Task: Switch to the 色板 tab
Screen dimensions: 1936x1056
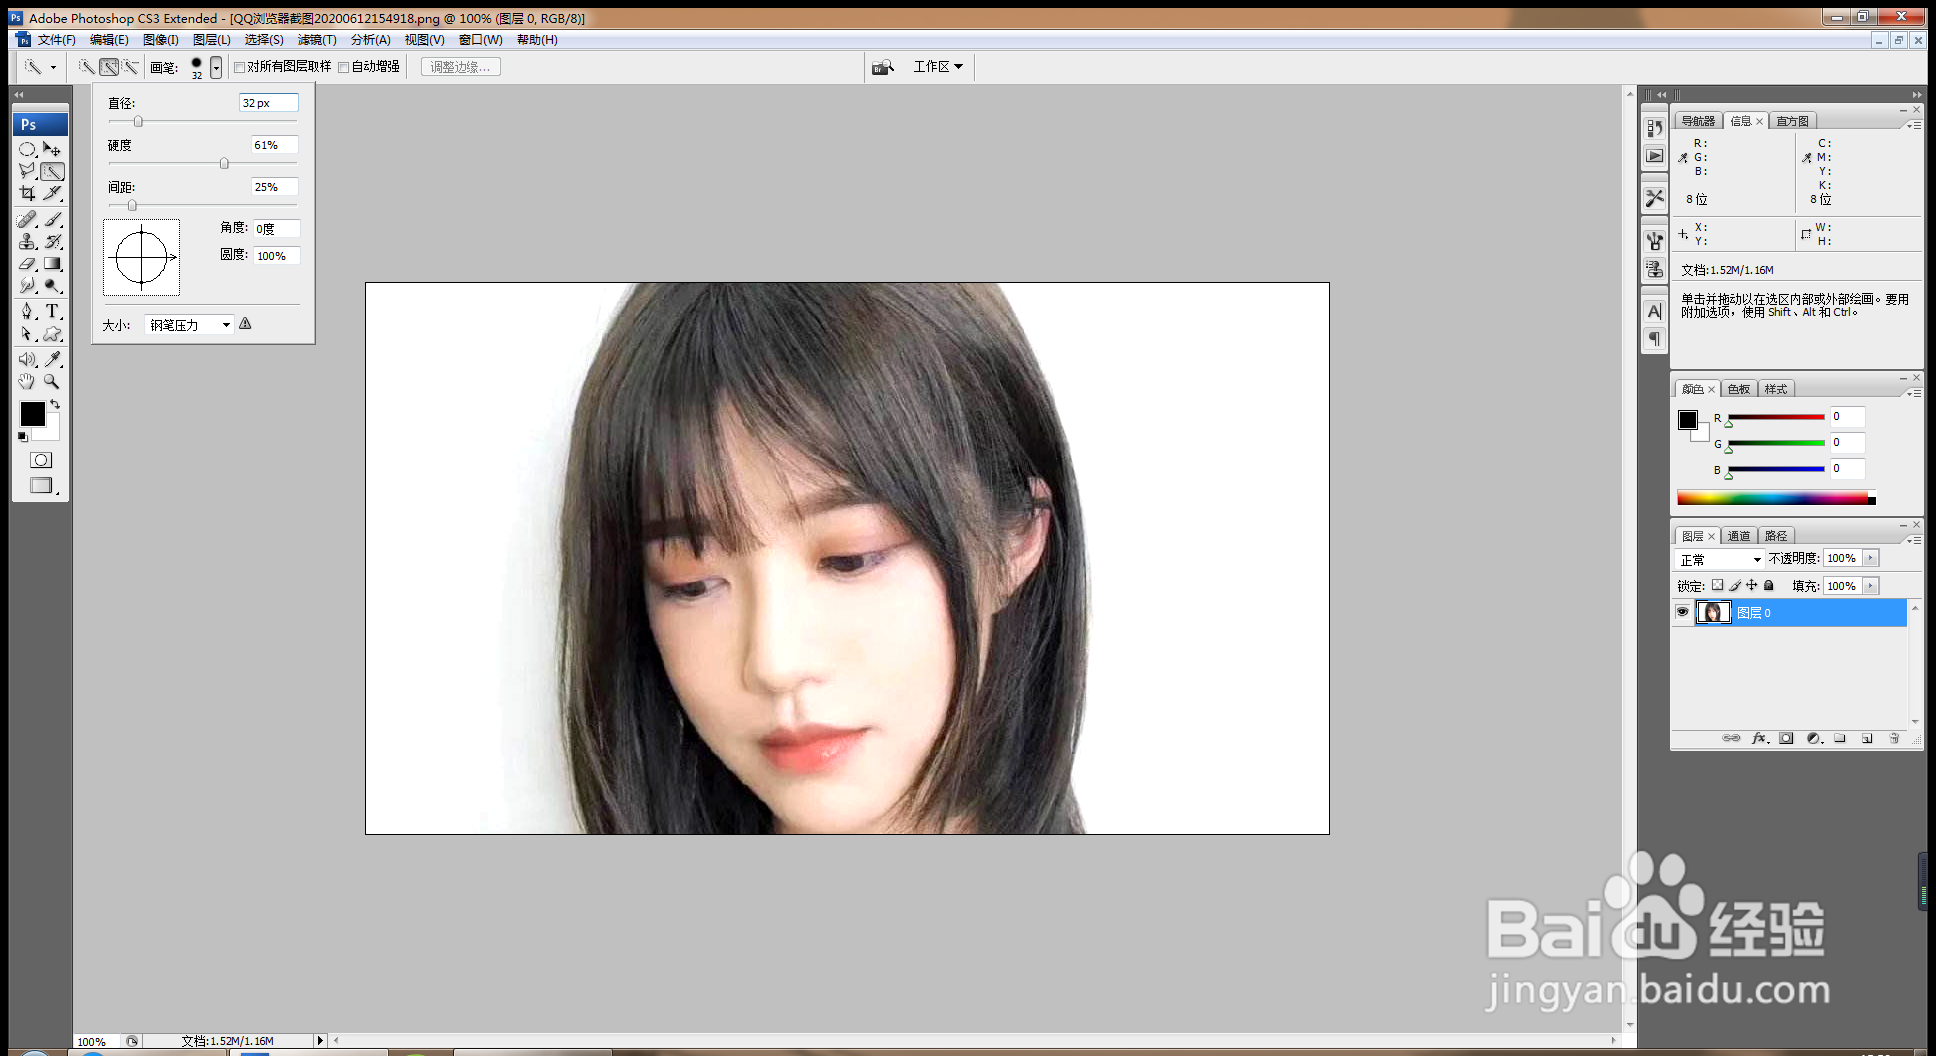Action: (1739, 389)
